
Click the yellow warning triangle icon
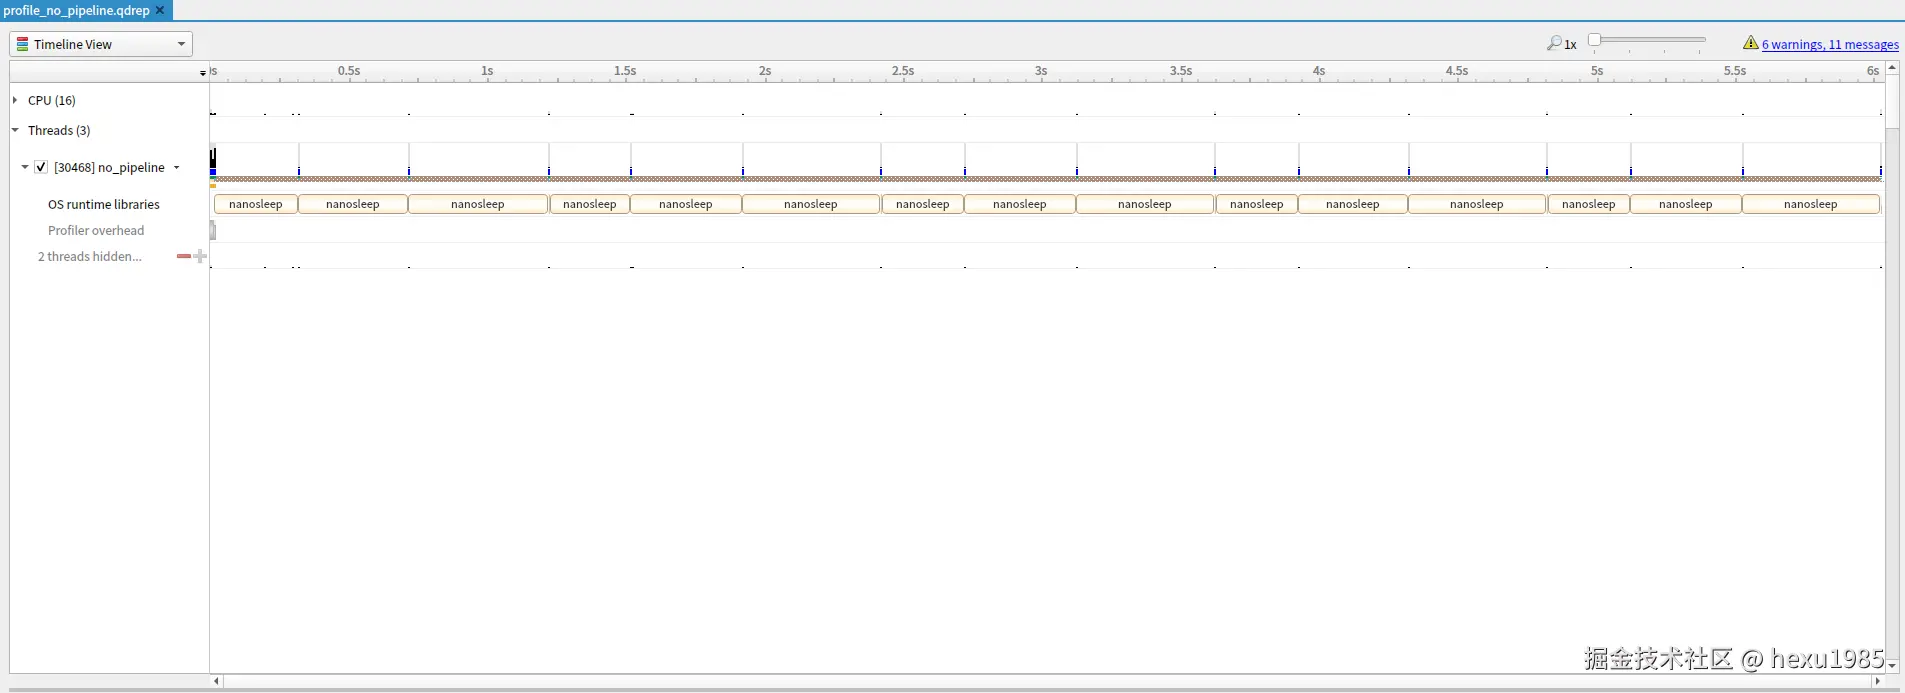tap(1750, 42)
